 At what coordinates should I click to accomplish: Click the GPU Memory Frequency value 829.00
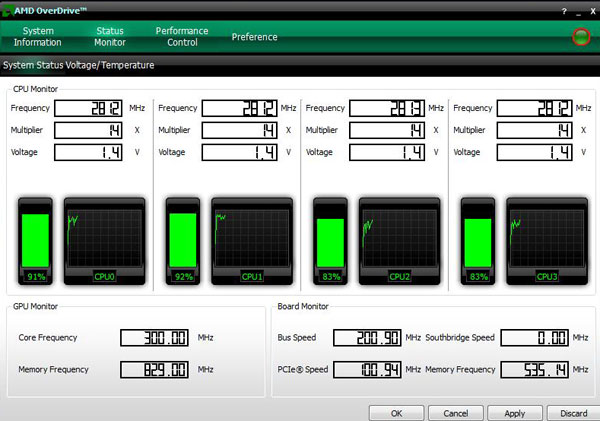(154, 370)
